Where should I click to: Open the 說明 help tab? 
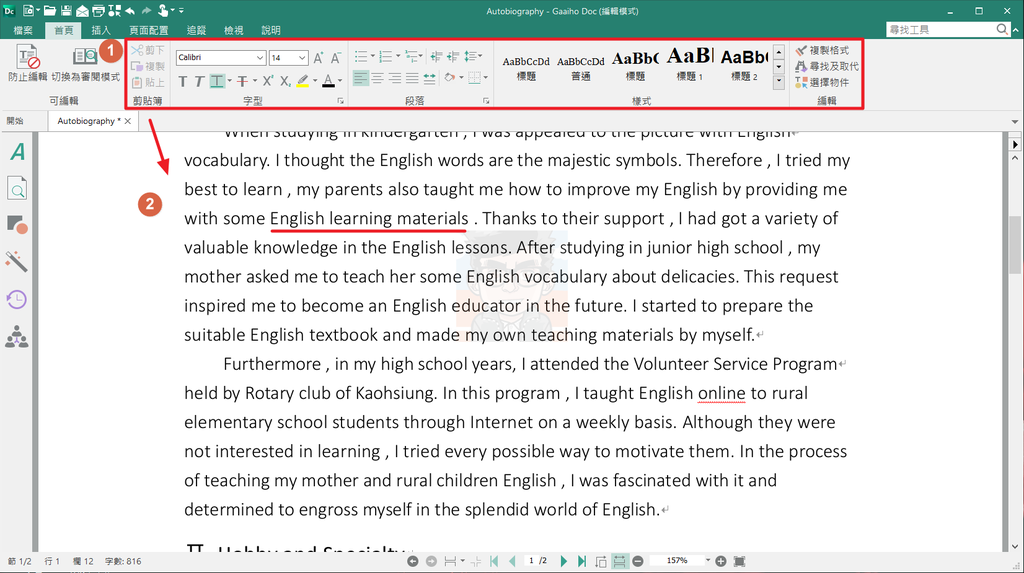[270, 30]
